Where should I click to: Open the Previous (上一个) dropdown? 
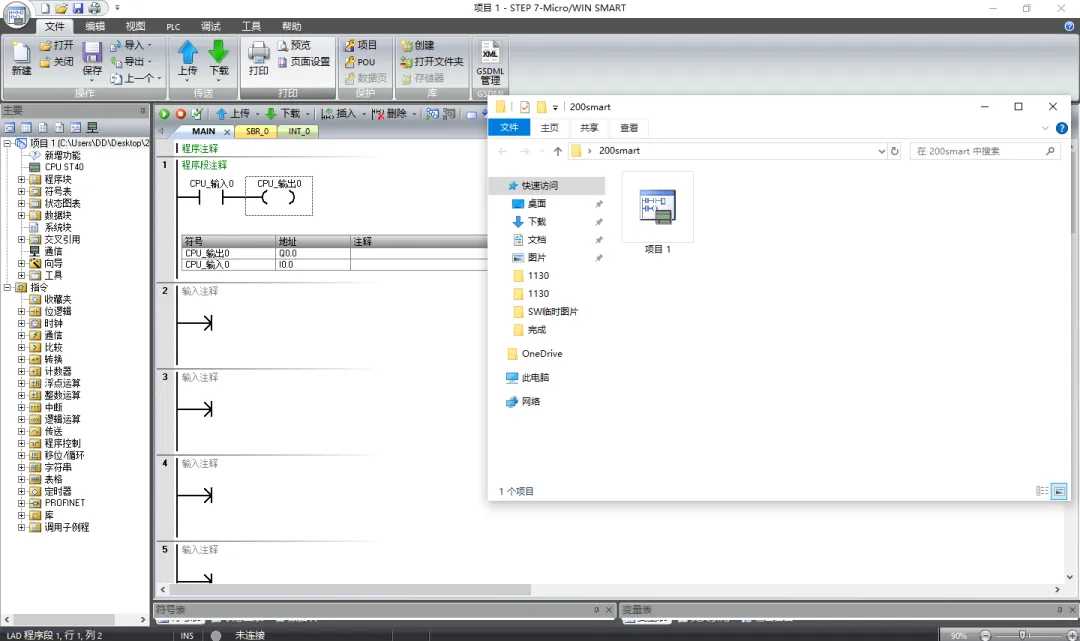136,78
